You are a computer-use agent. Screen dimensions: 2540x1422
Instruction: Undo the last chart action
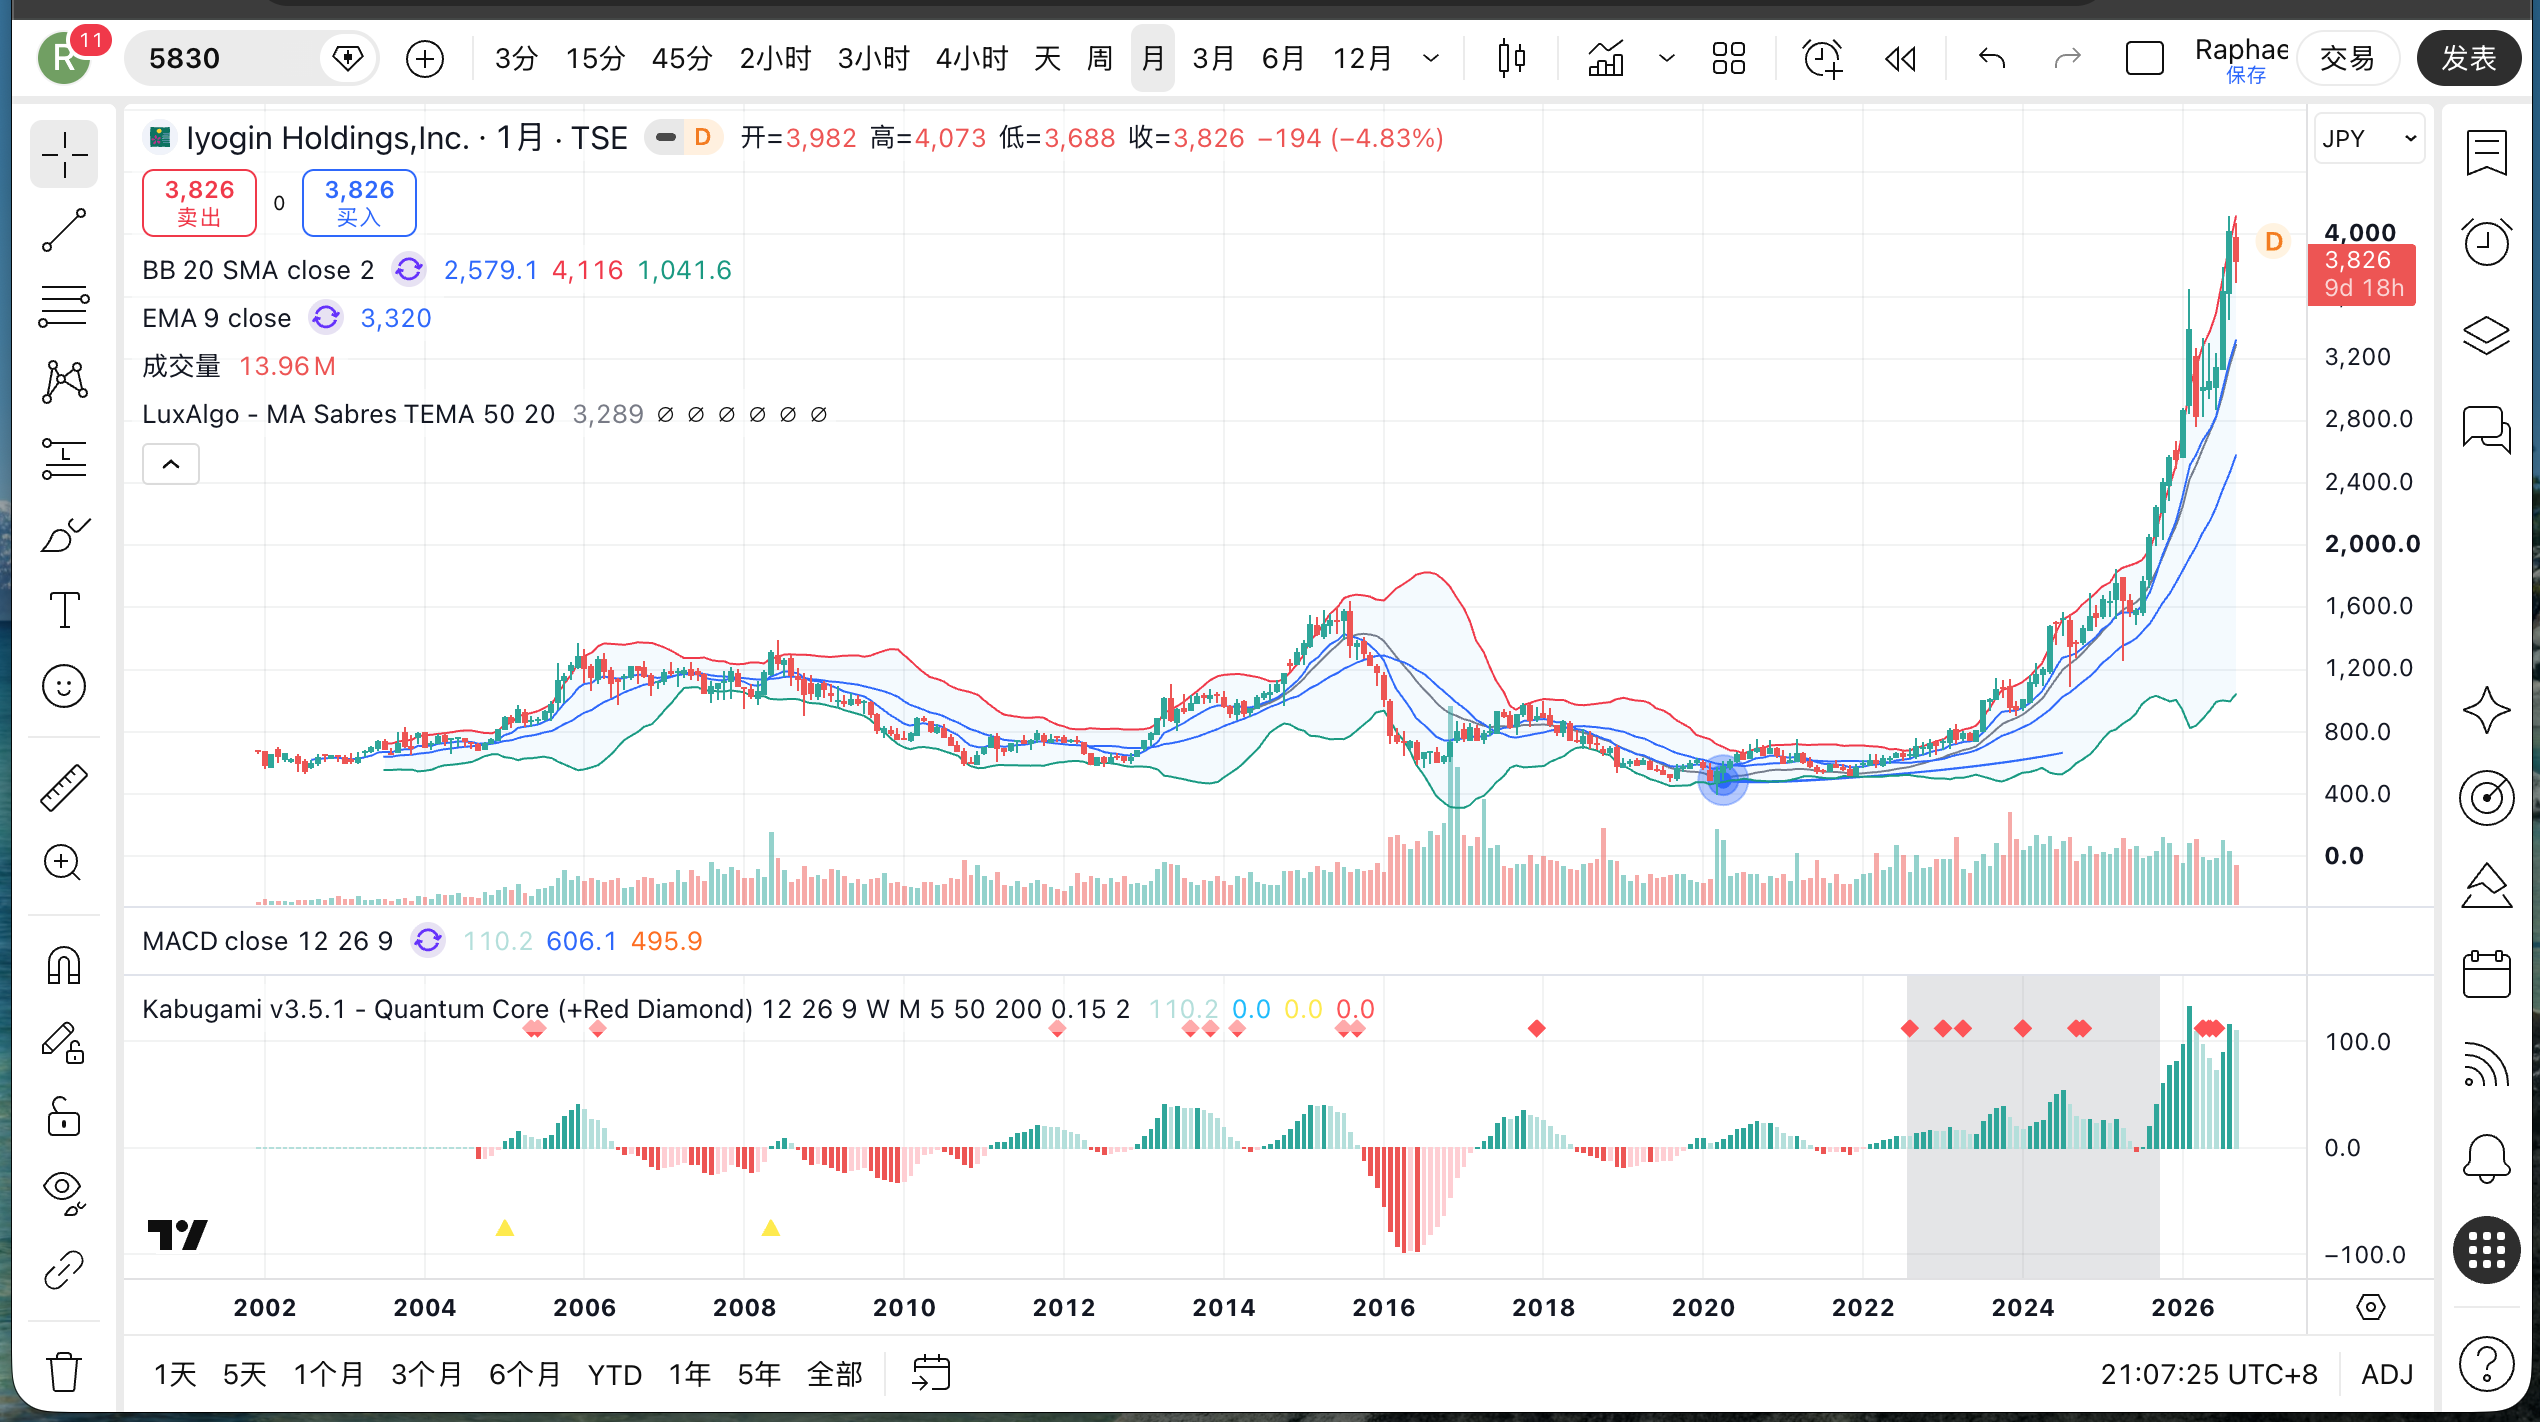[1992, 59]
